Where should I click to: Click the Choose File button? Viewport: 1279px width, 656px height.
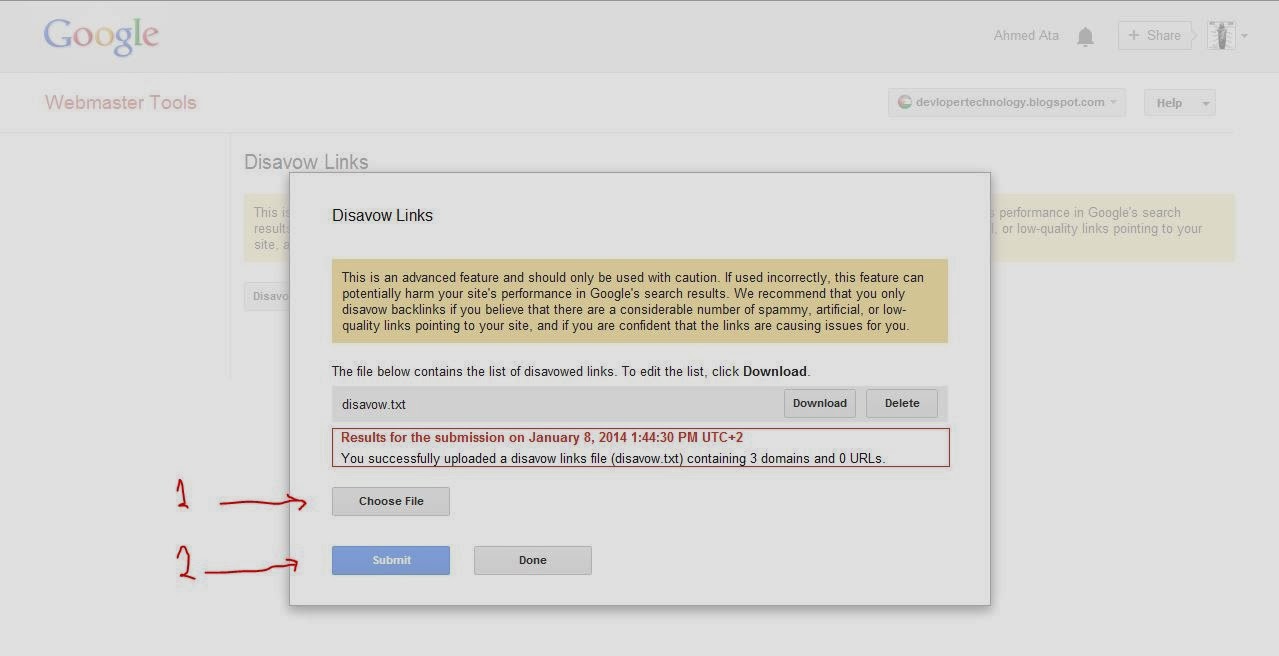[x=391, y=501]
